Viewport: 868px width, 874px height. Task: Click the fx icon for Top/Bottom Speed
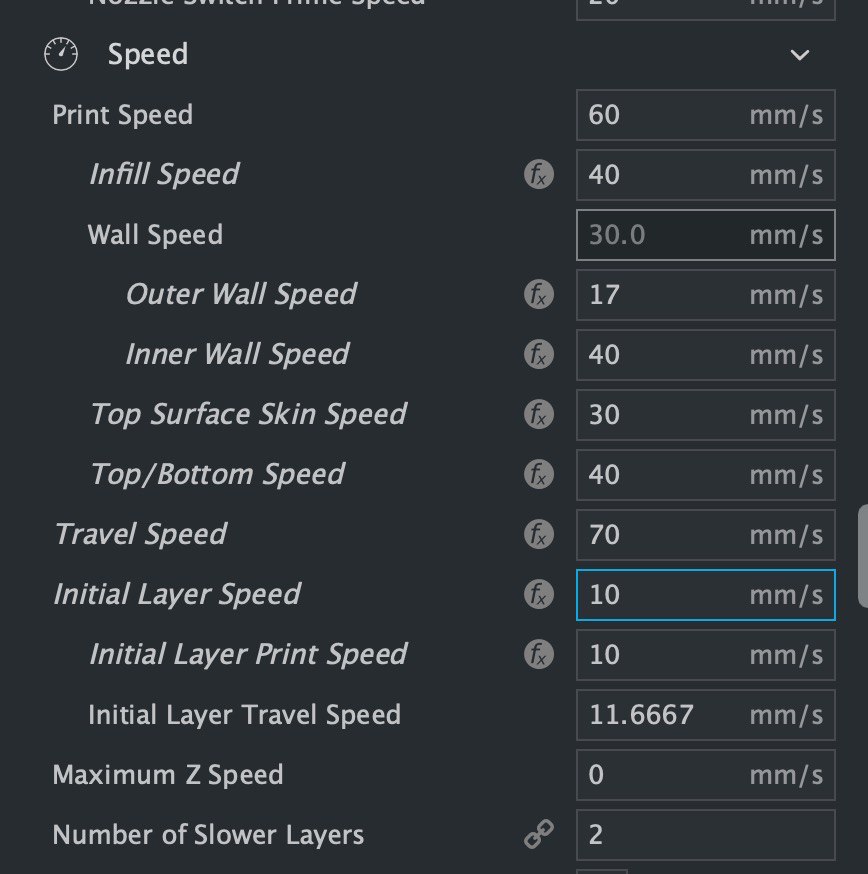(539, 474)
